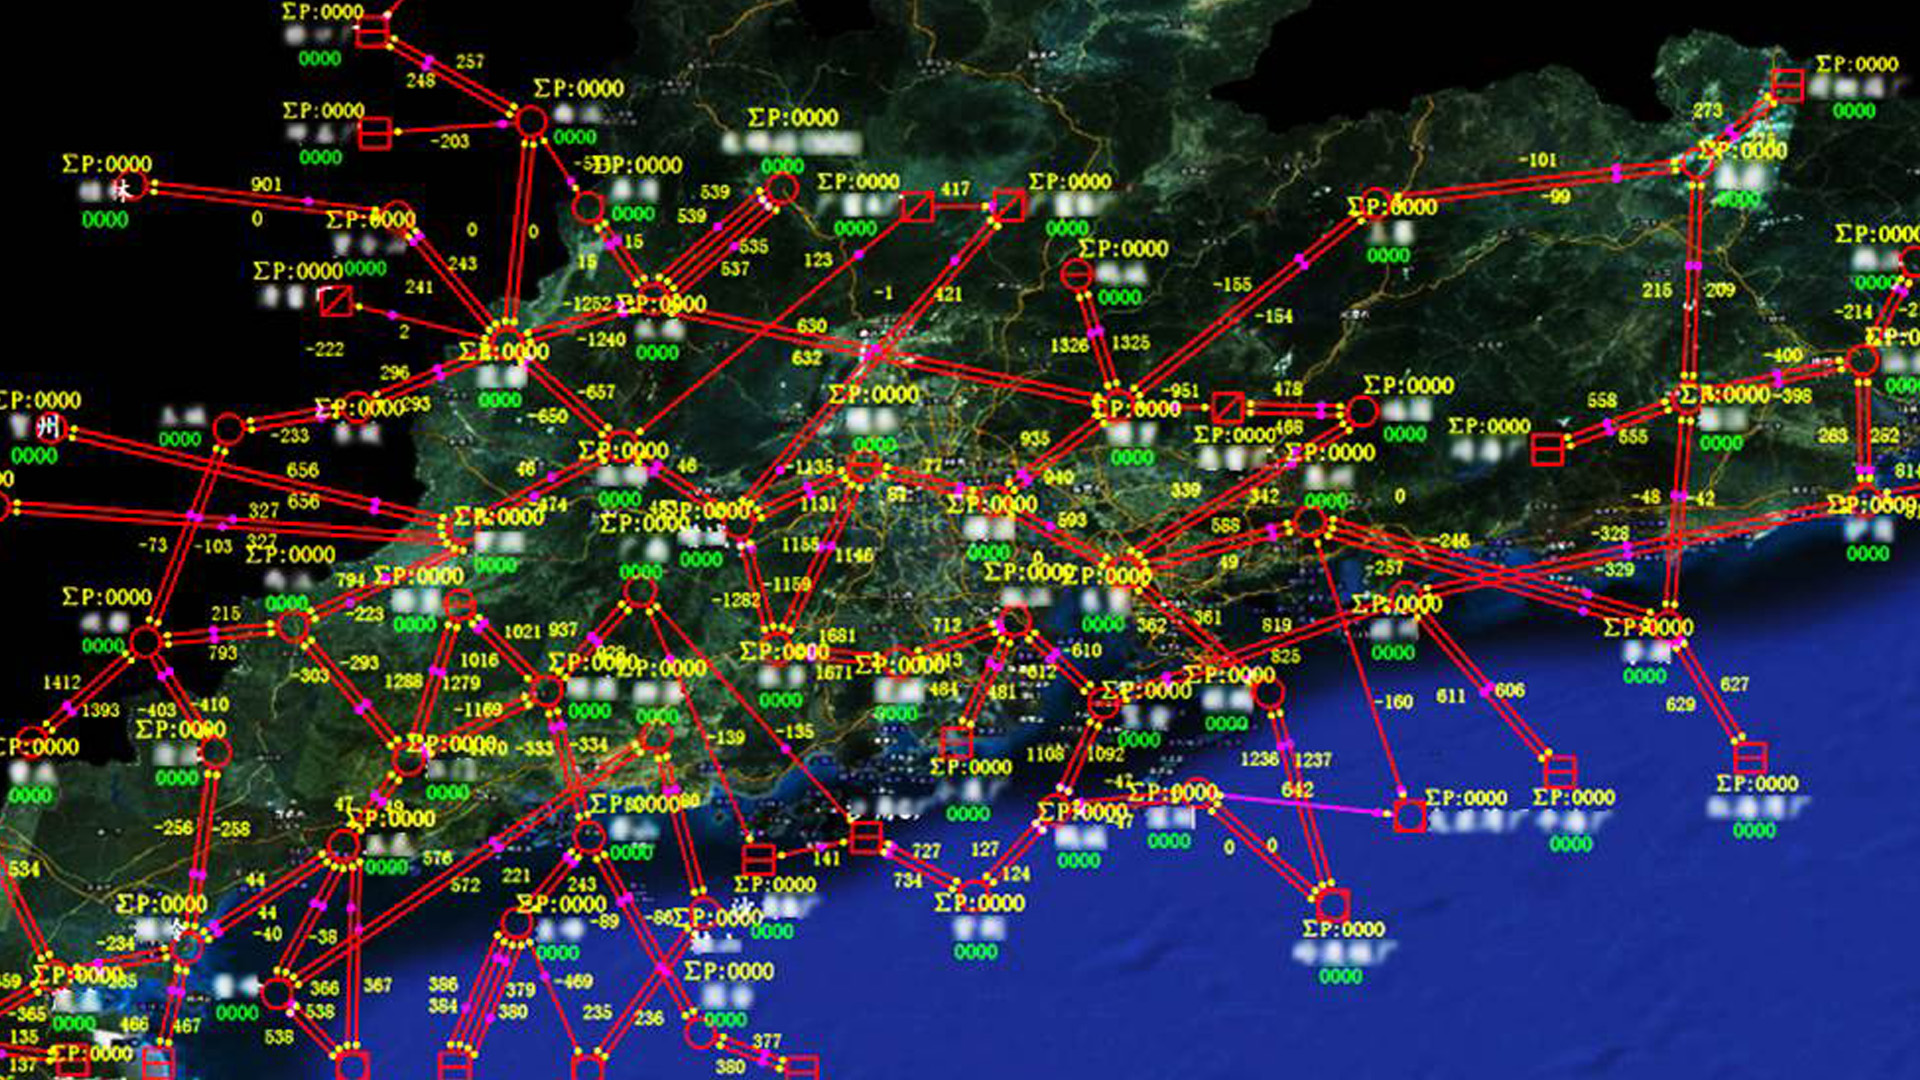Select square station below the 627 value
This screenshot has height=1080, width=1920.
(1750, 756)
